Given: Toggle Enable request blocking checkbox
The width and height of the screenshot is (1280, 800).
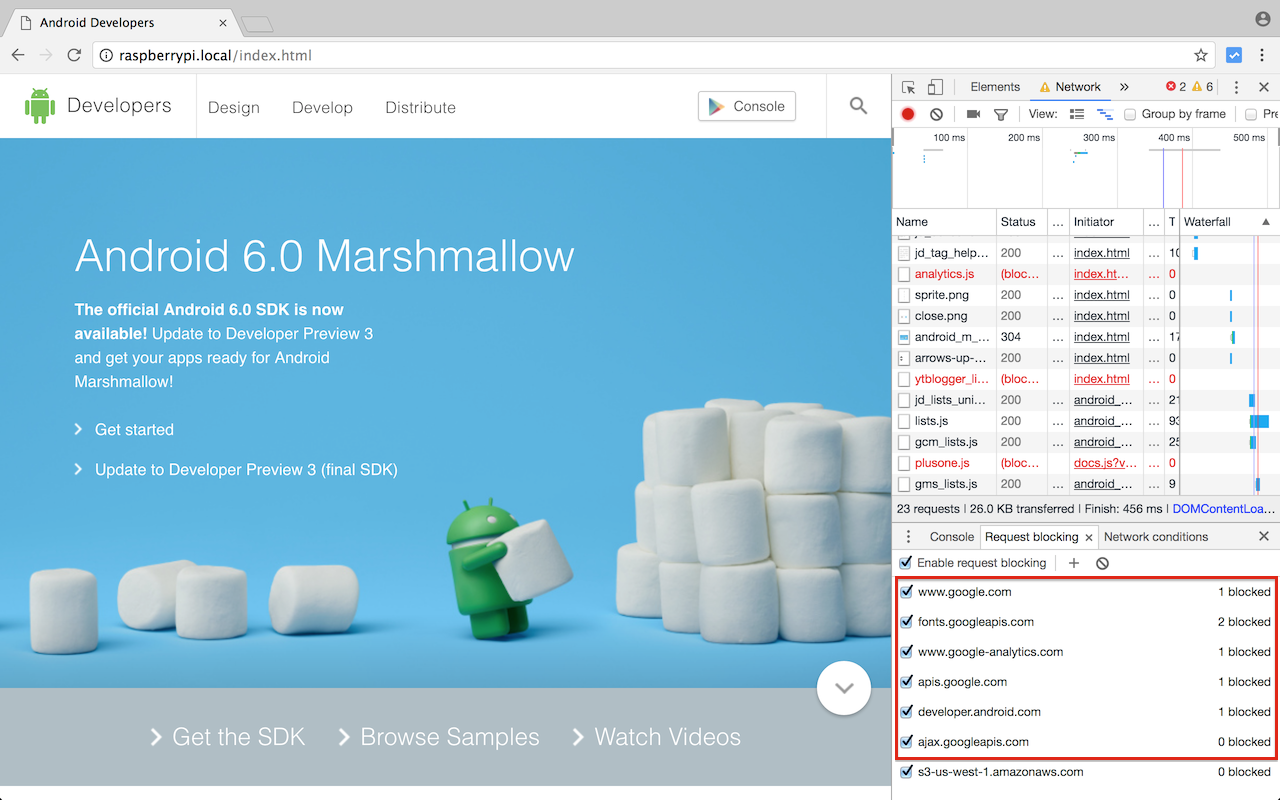Looking at the screenshot, I should 906,563.
